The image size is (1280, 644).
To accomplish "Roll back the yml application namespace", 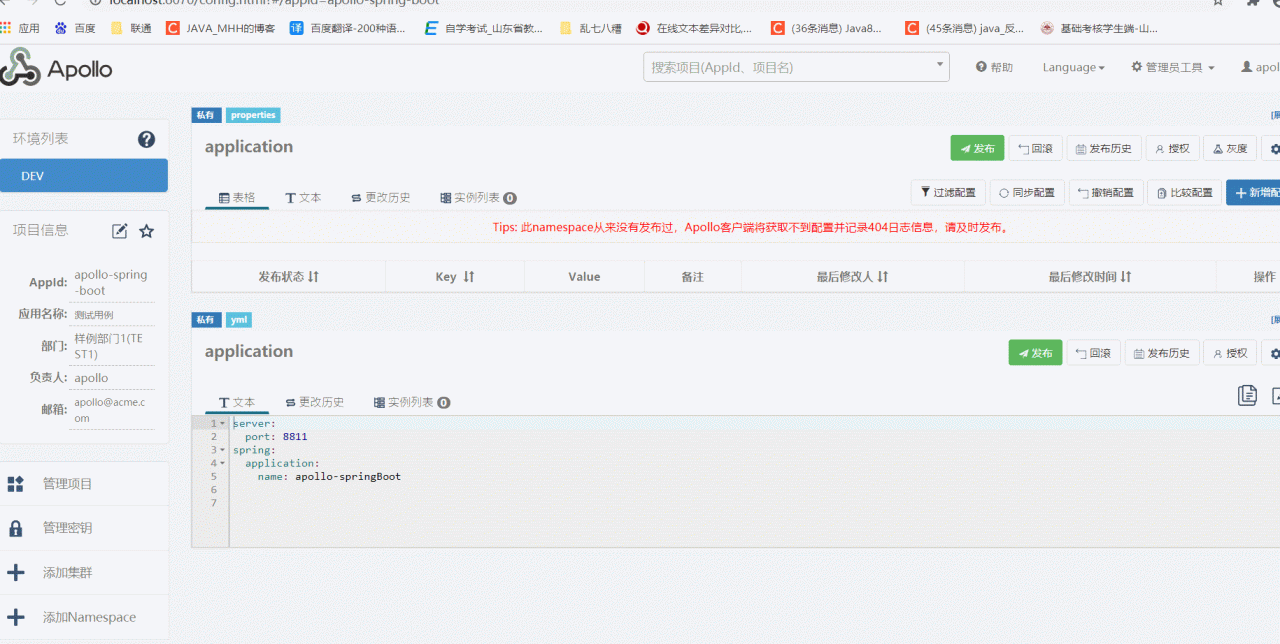I will (x=1093, y=352).
